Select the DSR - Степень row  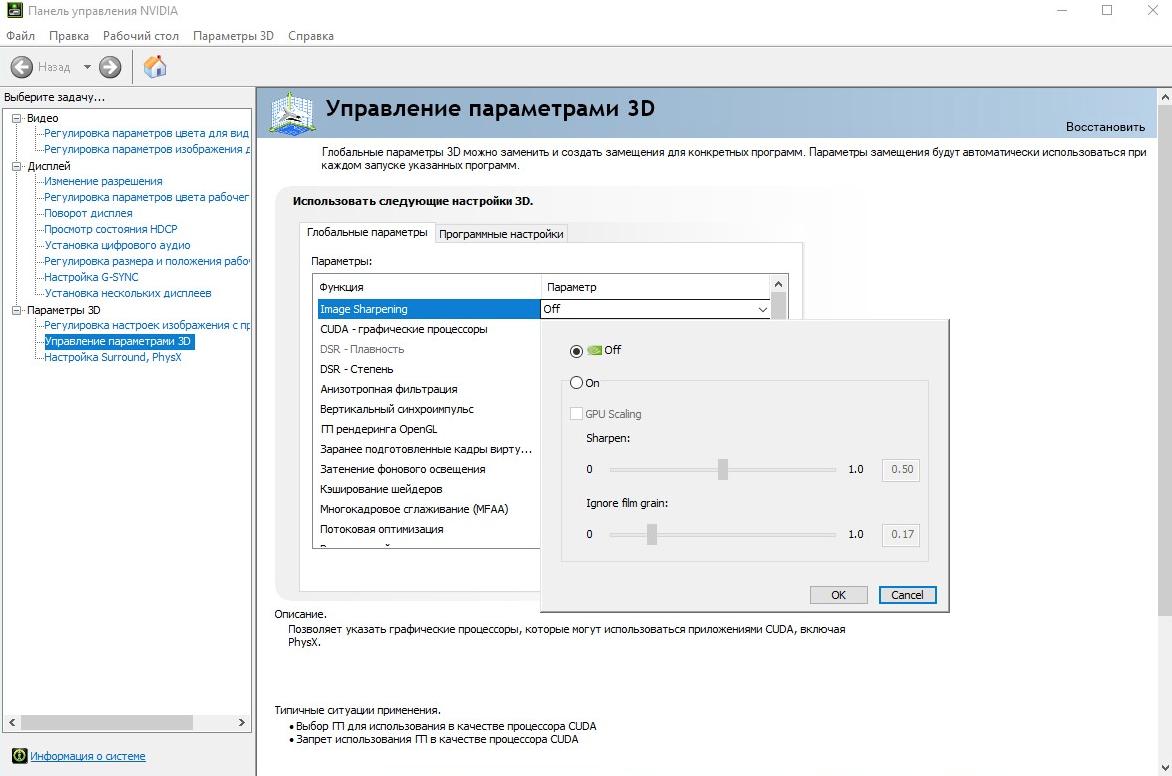[429, 369]
